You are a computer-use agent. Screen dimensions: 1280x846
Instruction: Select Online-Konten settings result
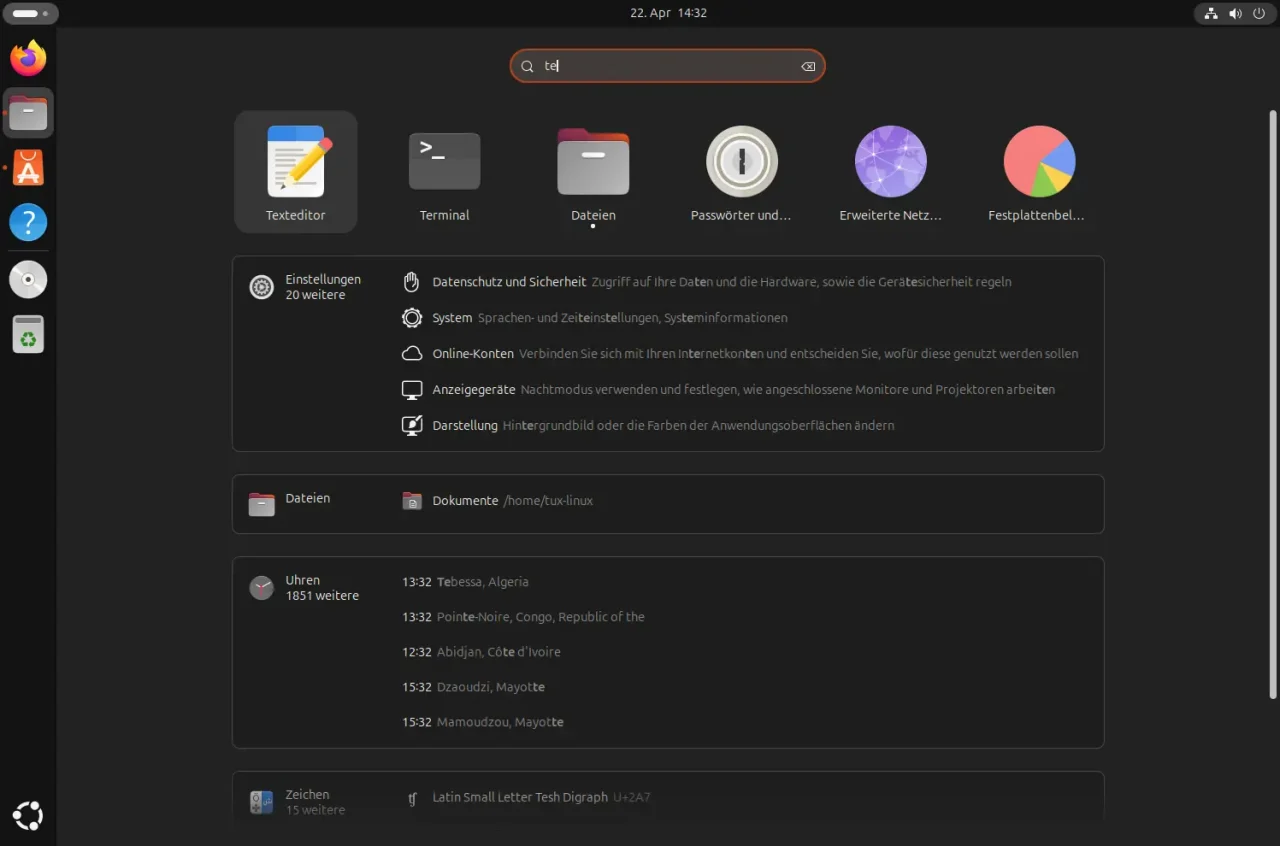point(473,354)
